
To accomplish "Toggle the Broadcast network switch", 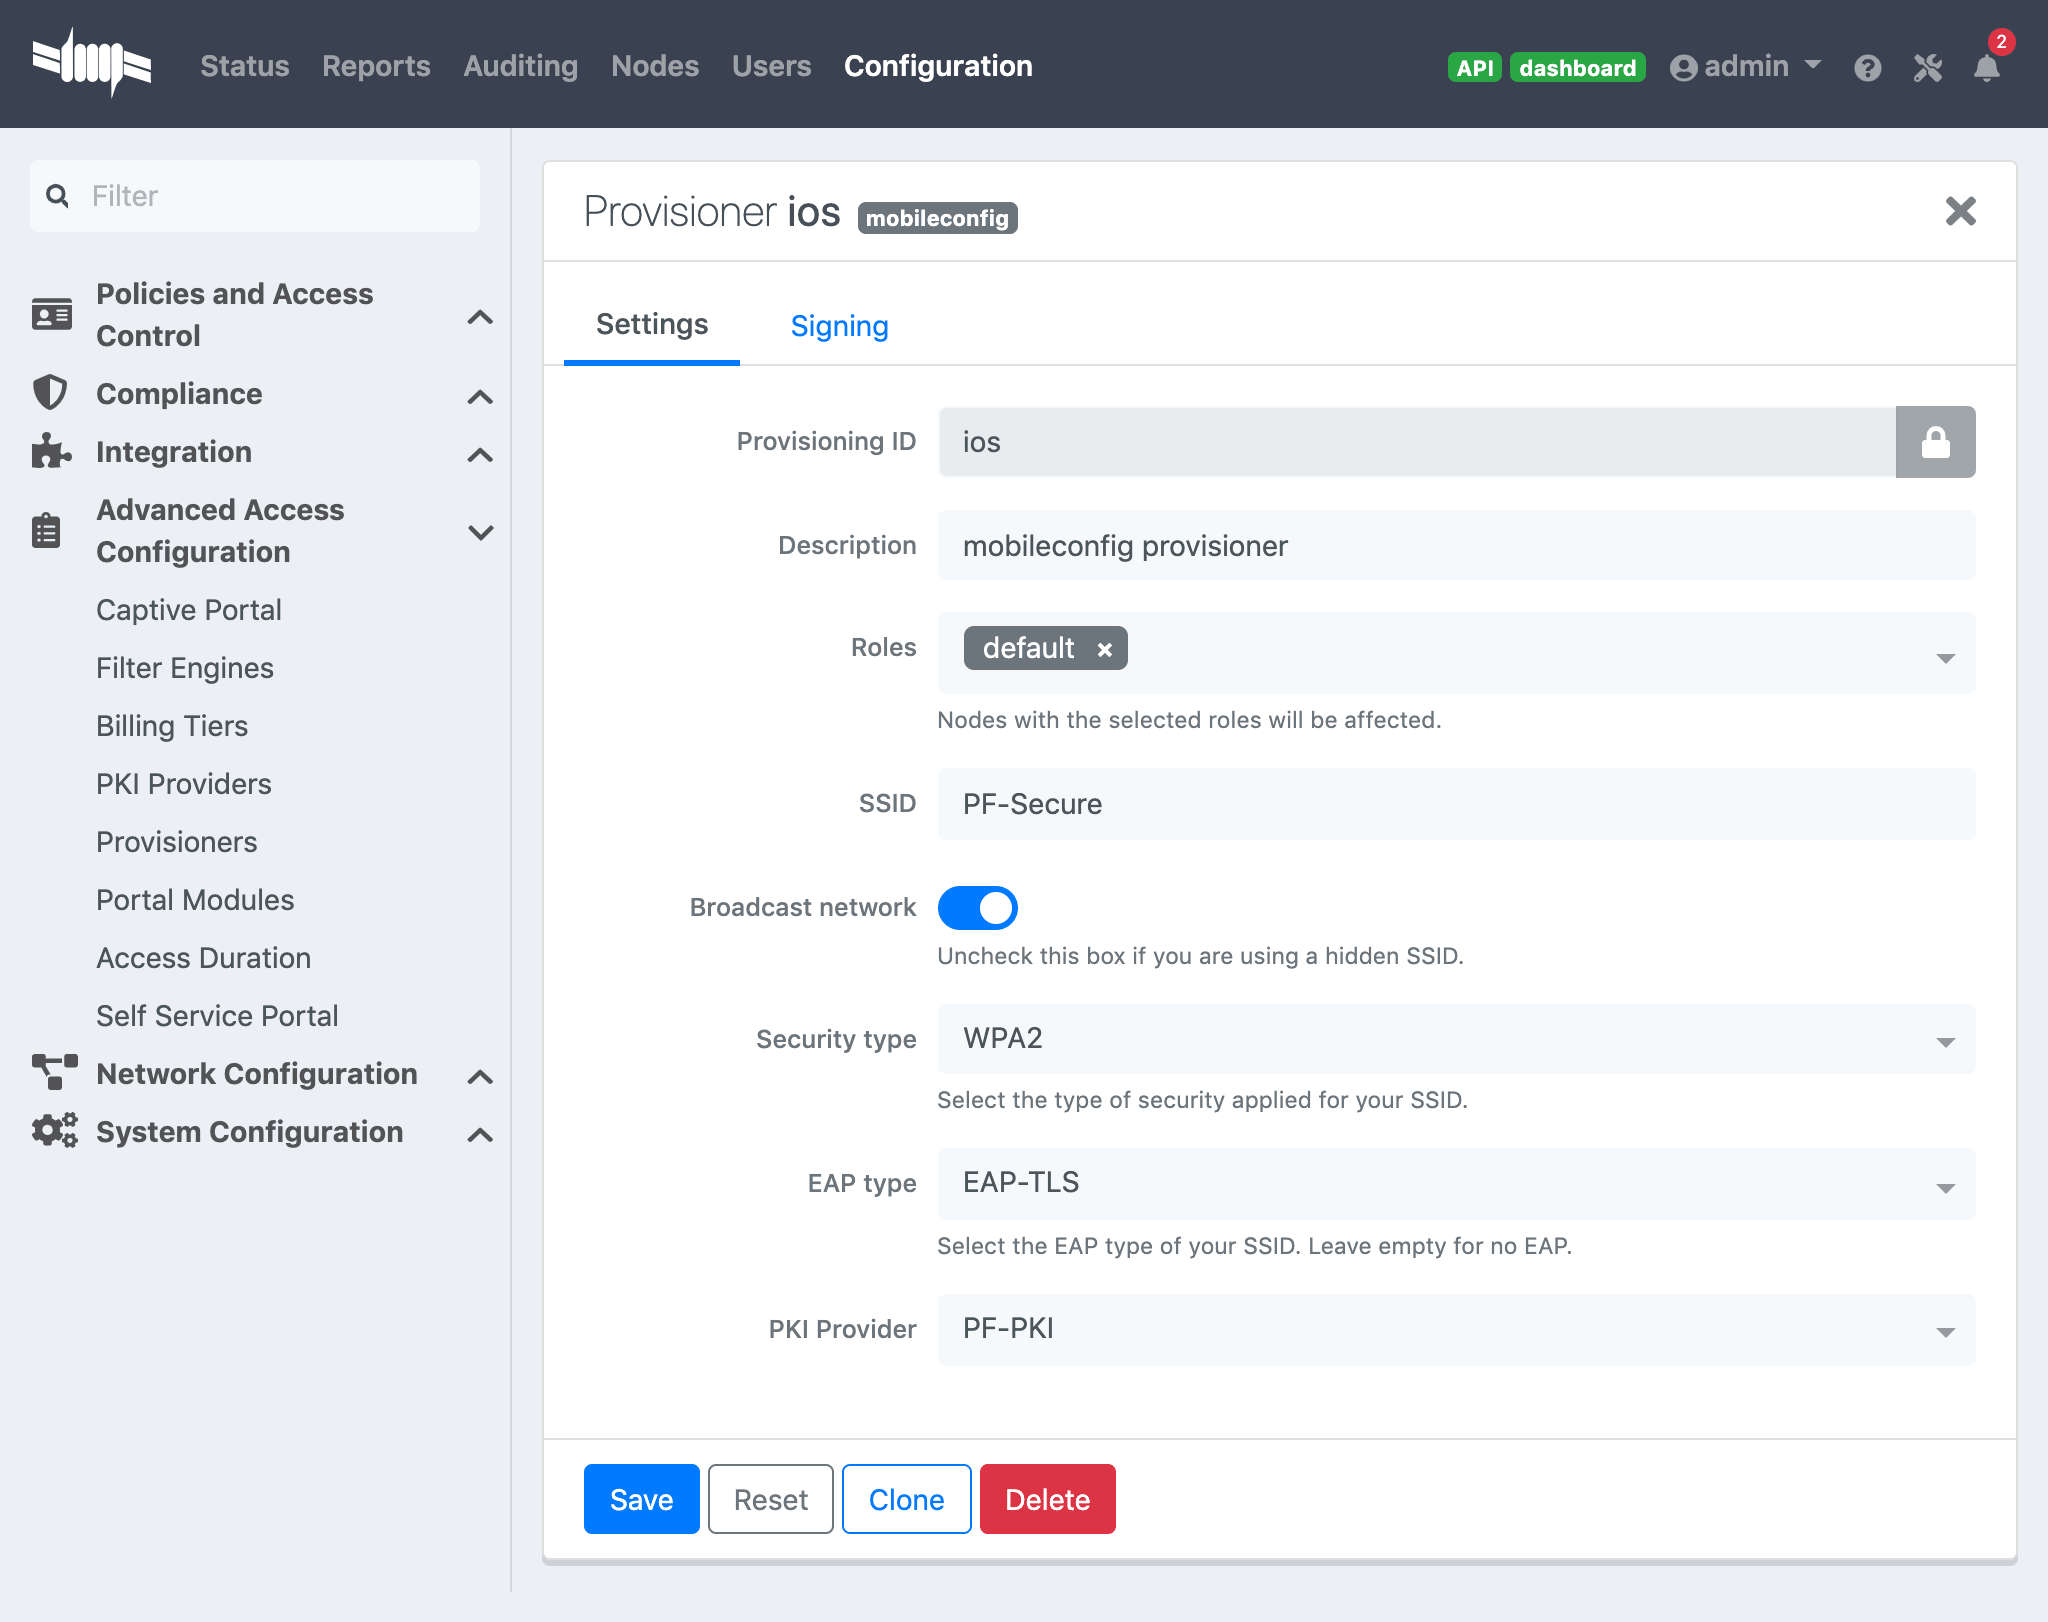I will [x=977, y=907].
